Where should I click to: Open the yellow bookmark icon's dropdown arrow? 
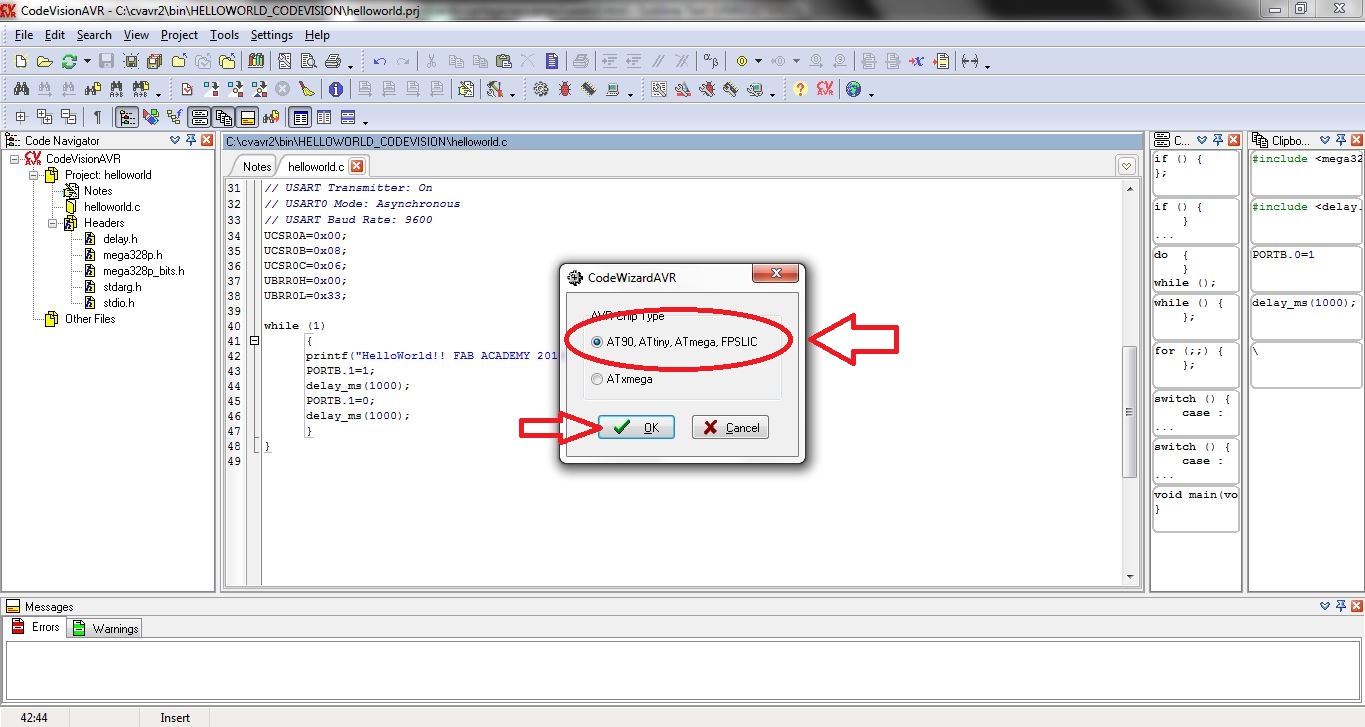tap(758, 62)
